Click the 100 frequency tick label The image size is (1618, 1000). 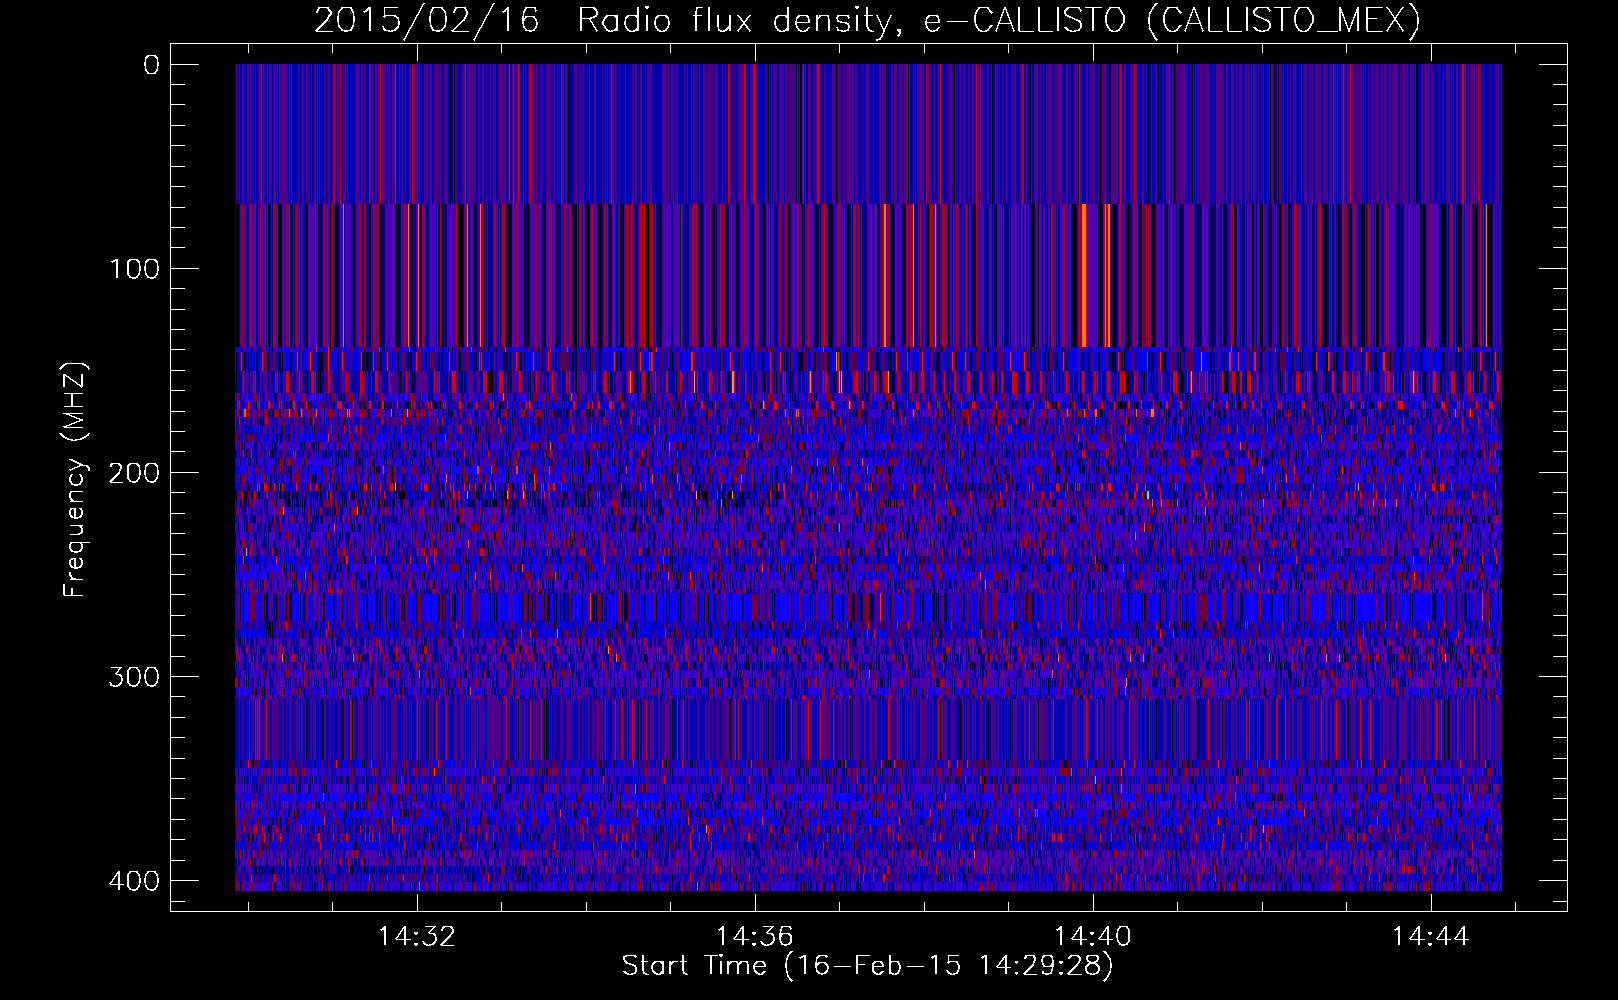(x=134, y=269)
